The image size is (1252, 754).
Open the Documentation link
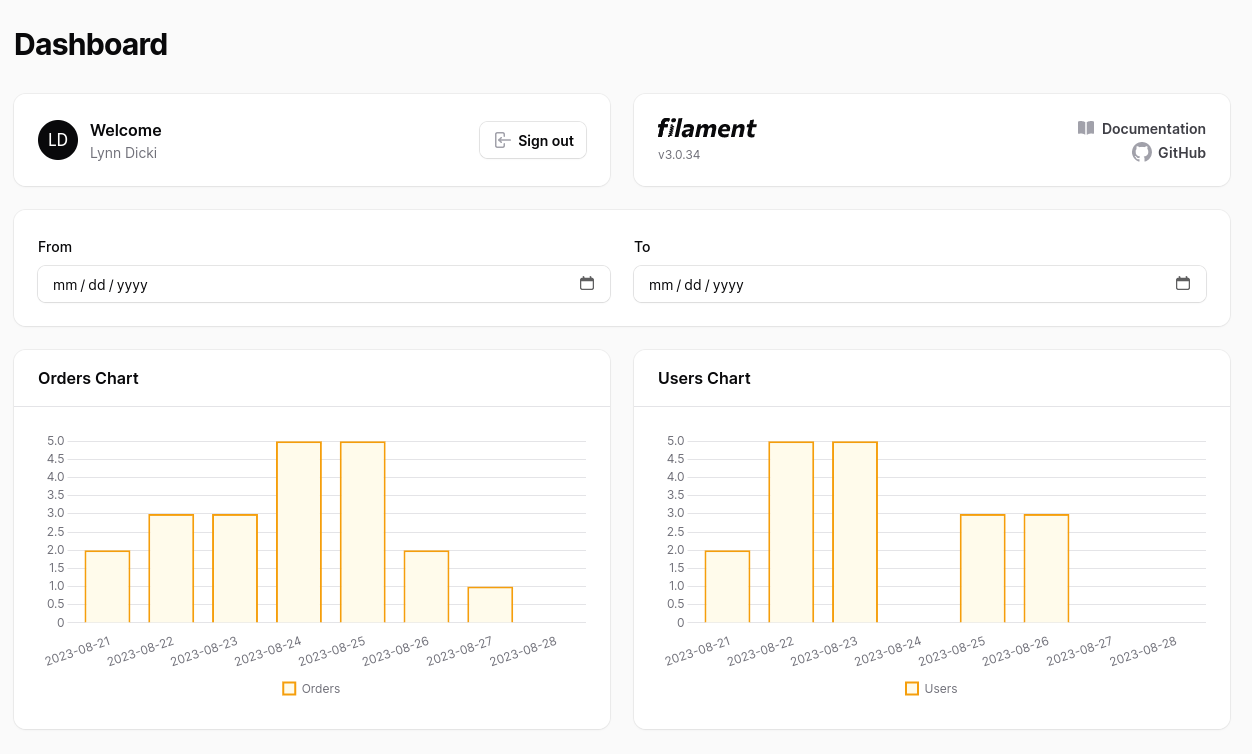(1153, 129)
